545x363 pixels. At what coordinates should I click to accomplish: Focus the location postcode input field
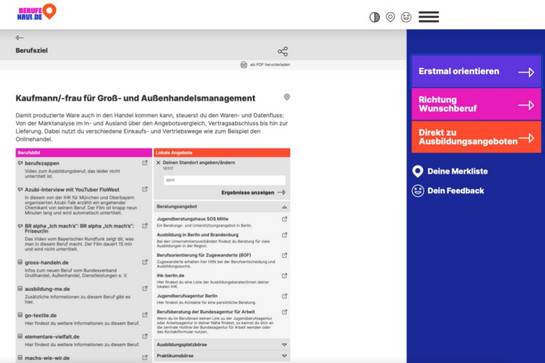225,180
